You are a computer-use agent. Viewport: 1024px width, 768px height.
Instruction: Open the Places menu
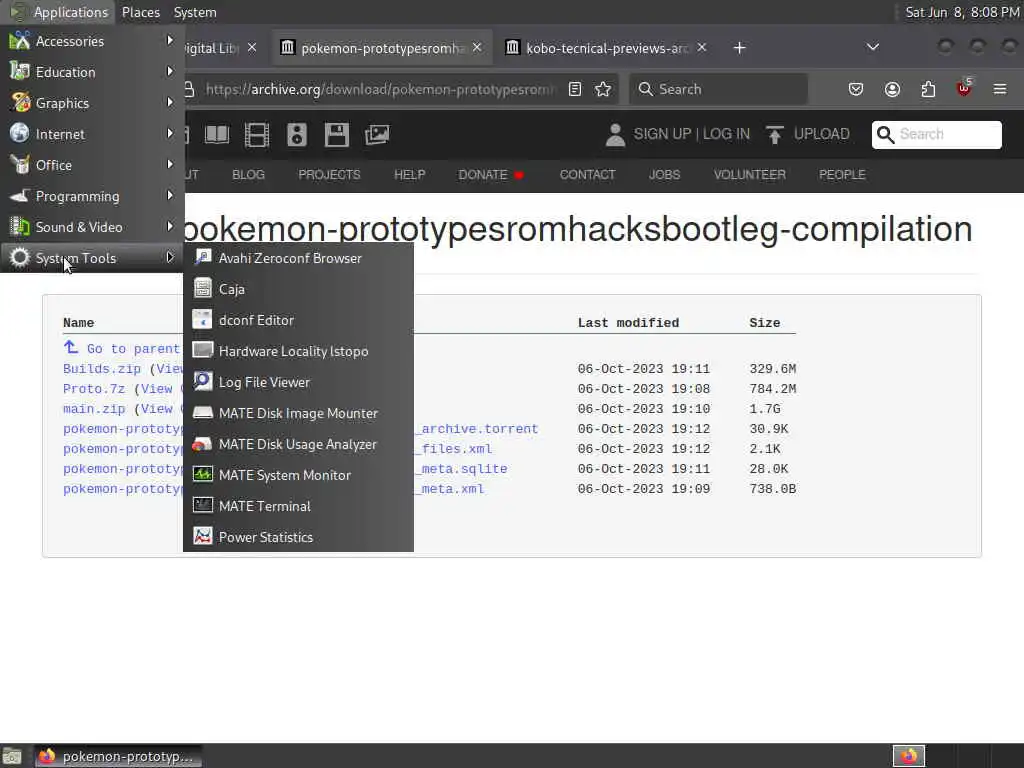(x=140, y=12)
